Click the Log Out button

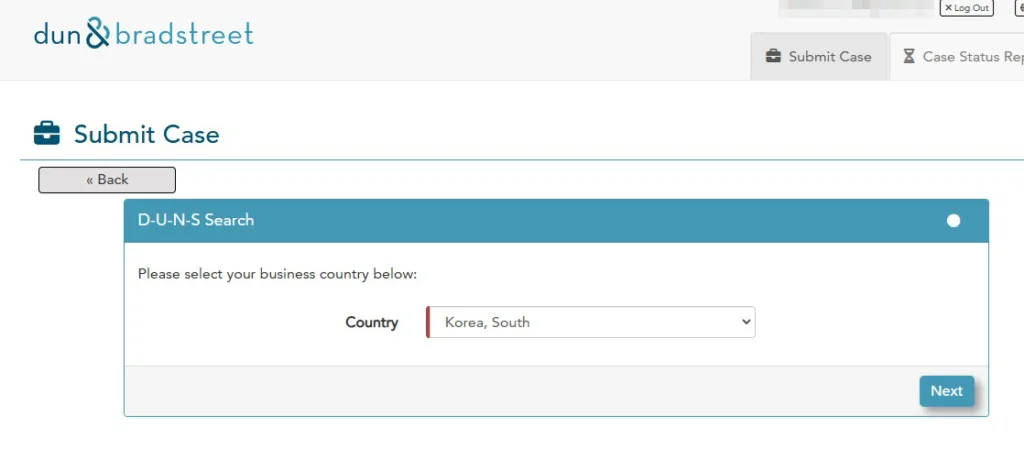tap(967, 8)
